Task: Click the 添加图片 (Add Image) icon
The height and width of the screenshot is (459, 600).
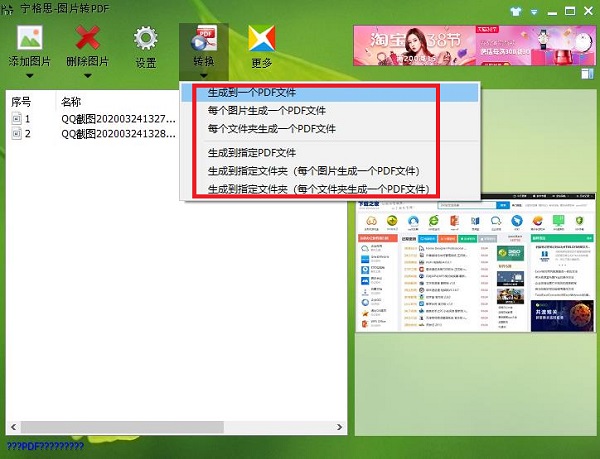Action: point(30,38)
